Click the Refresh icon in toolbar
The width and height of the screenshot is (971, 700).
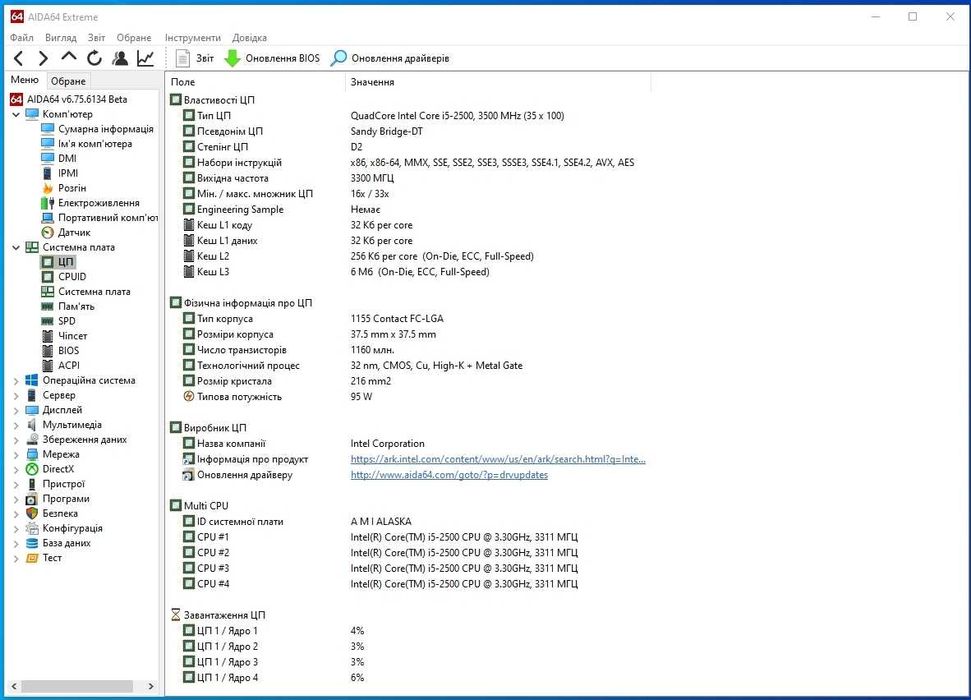(94, 58)
